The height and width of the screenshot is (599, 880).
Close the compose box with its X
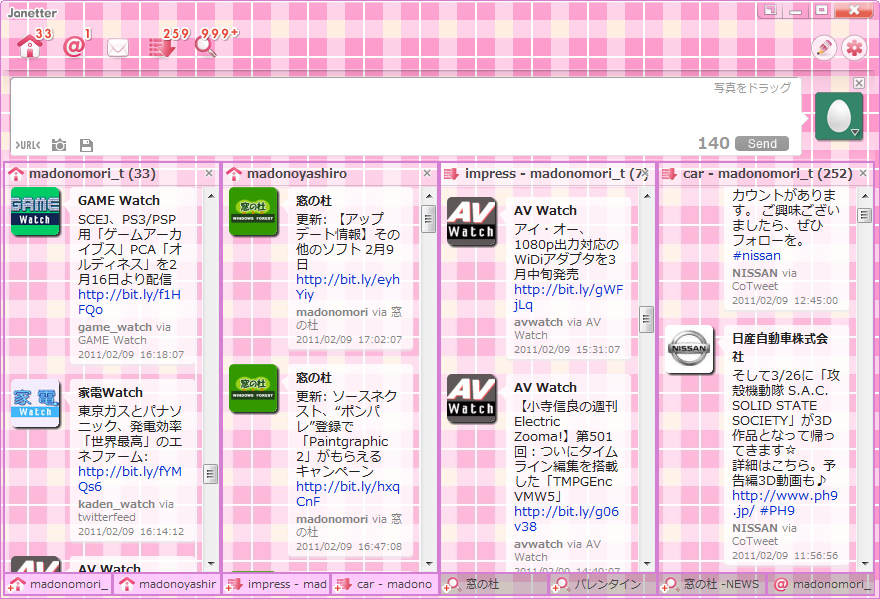(x=859, y=83)
